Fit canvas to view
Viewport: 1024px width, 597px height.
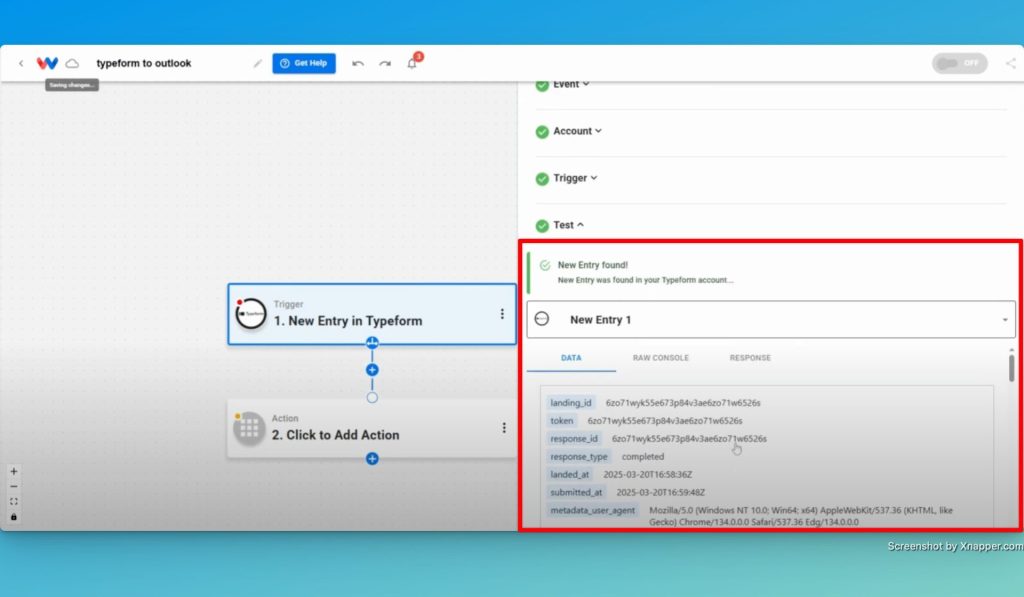14,502
